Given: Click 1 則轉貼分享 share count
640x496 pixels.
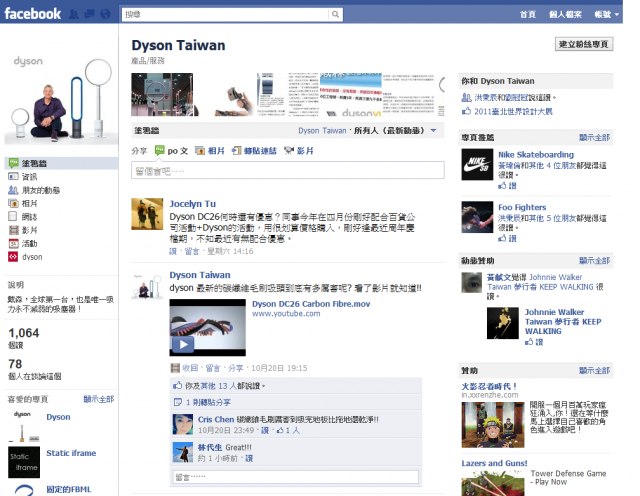Looking at the screenshot, I should (208, 403).
